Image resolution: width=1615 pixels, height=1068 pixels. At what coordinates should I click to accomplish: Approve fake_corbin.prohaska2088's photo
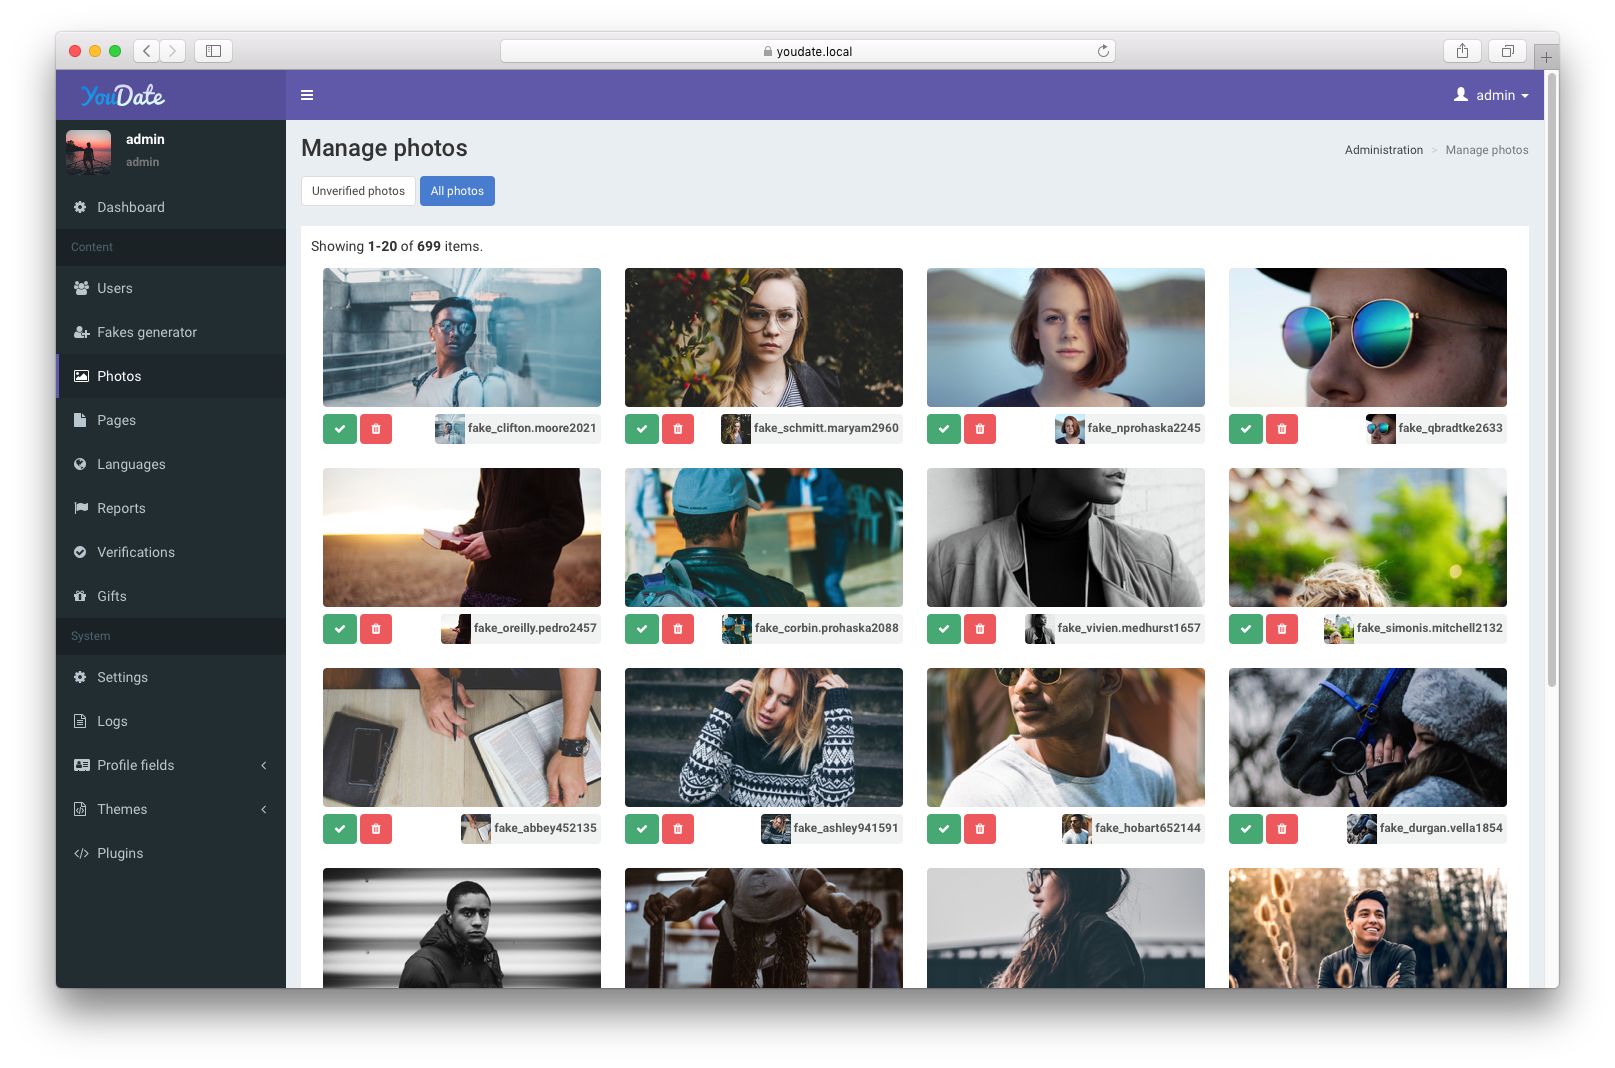point(642,629)
